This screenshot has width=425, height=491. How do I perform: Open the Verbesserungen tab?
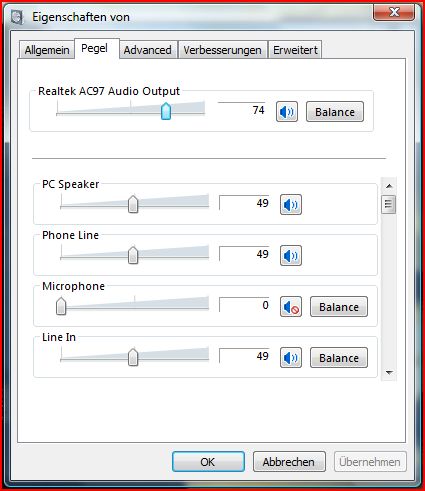[222, 50]
